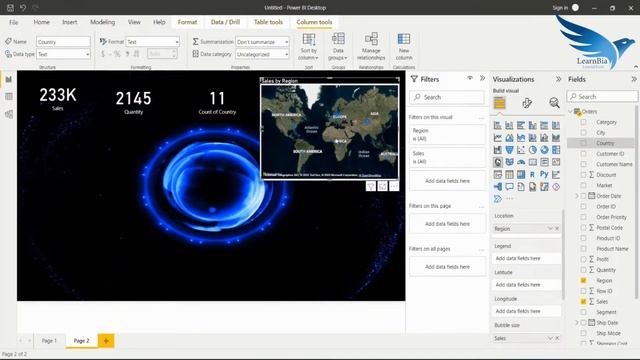Open the Region is (All) filter card
Screen dimensions: 640x360
[447, 134]
